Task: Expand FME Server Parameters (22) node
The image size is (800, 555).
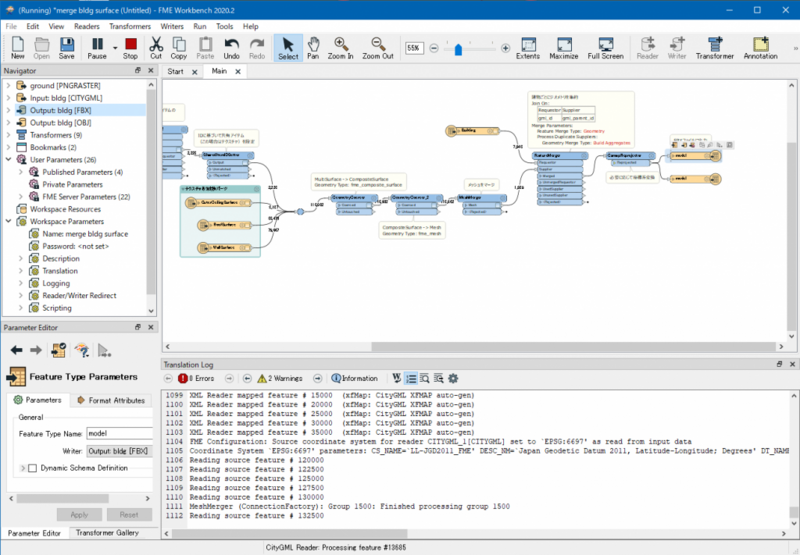Action: click(20, 196)
